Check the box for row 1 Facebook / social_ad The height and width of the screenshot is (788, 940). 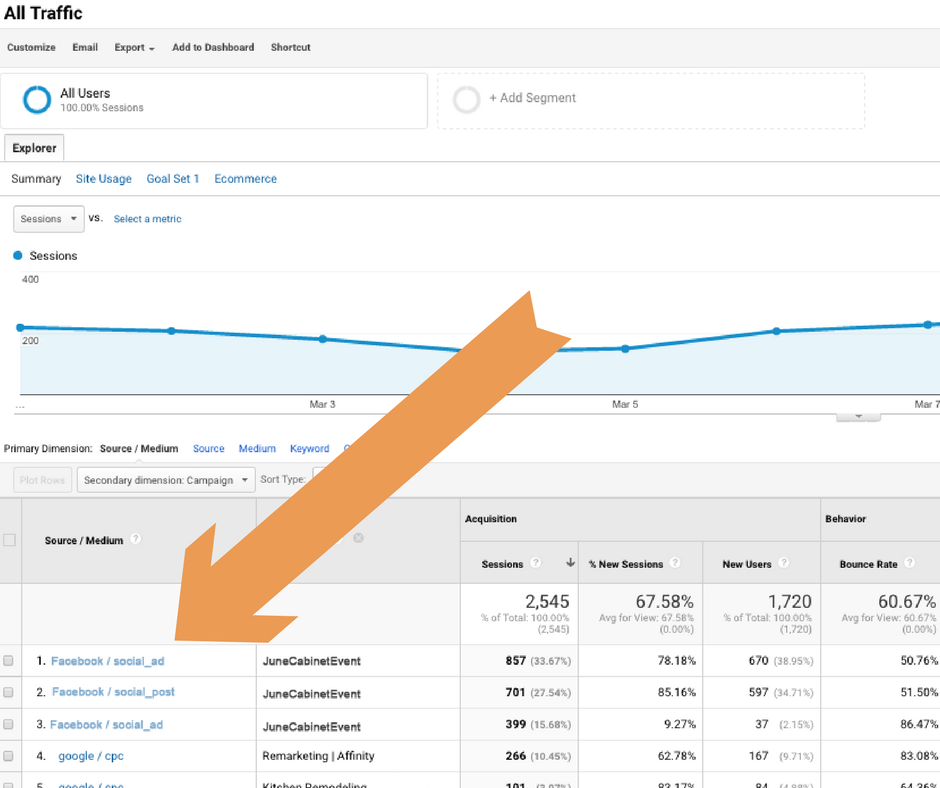coord(9,661)
